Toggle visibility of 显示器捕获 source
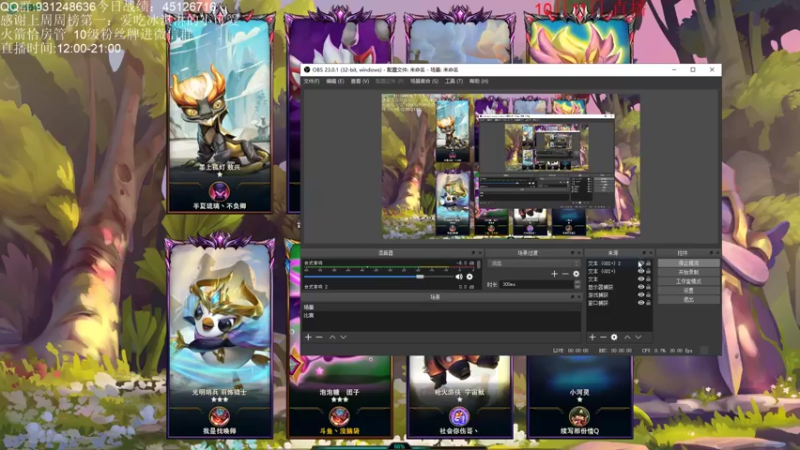The image size is (800, 450). point(641,287)
